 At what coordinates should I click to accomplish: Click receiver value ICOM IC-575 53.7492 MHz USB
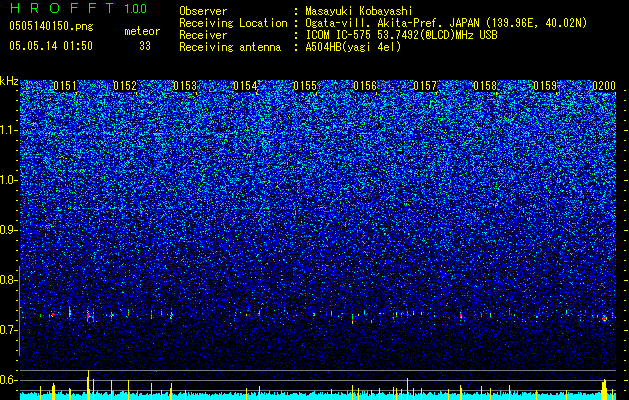(x=401, y=35)
